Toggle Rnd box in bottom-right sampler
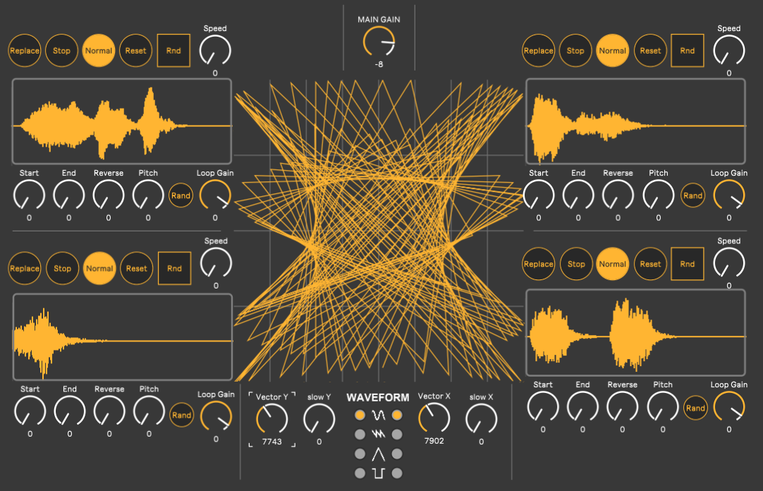 click(688, 264)
